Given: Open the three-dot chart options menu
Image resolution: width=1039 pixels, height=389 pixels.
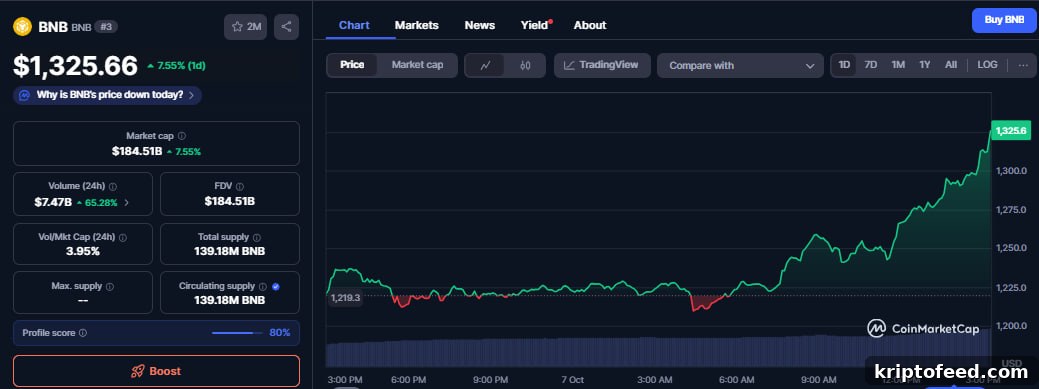Looking at the screenshot, I should pyautogui.click(x=1023, y=65).
